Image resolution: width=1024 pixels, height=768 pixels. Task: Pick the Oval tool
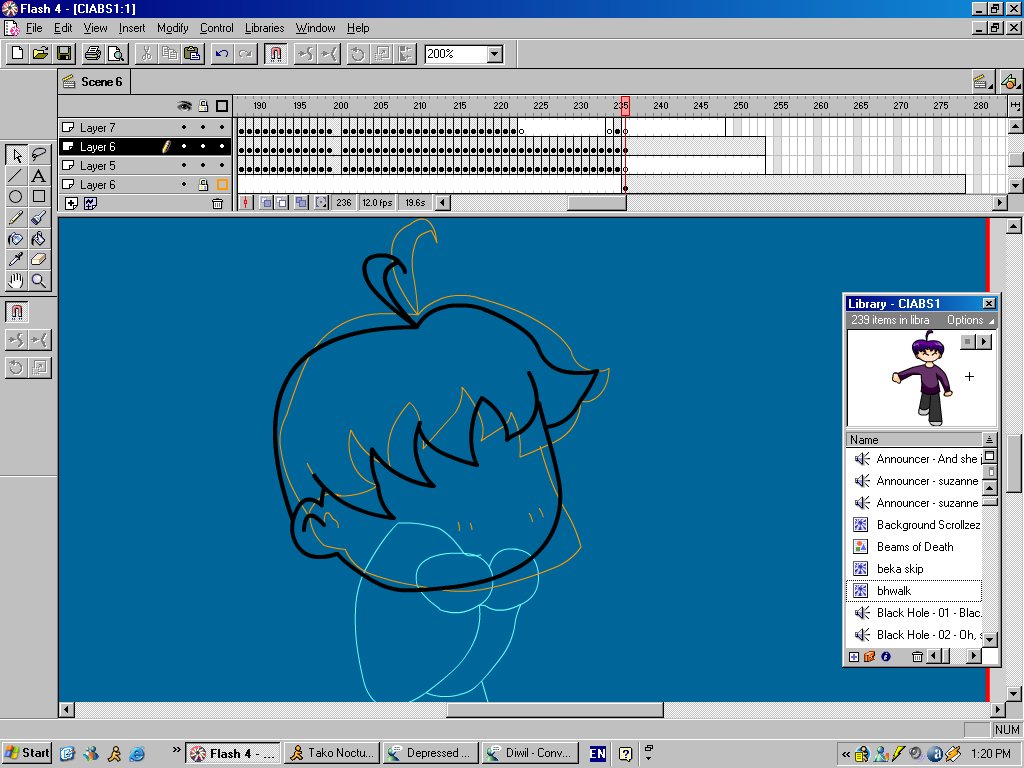16,197
